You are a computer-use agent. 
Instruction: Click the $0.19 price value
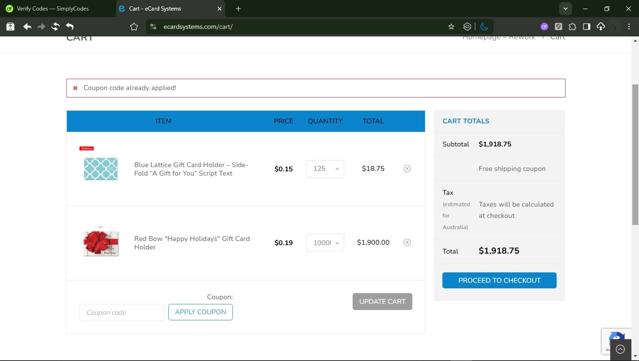[x=284, y=243]
